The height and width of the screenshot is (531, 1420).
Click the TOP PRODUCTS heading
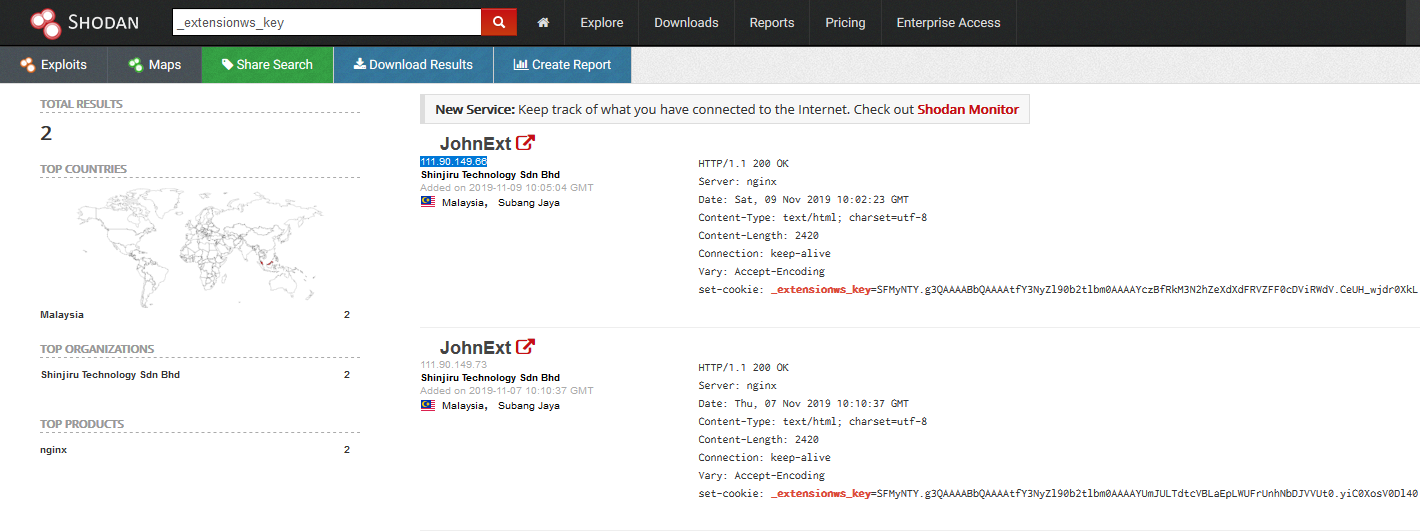click(x=82, y=424)
